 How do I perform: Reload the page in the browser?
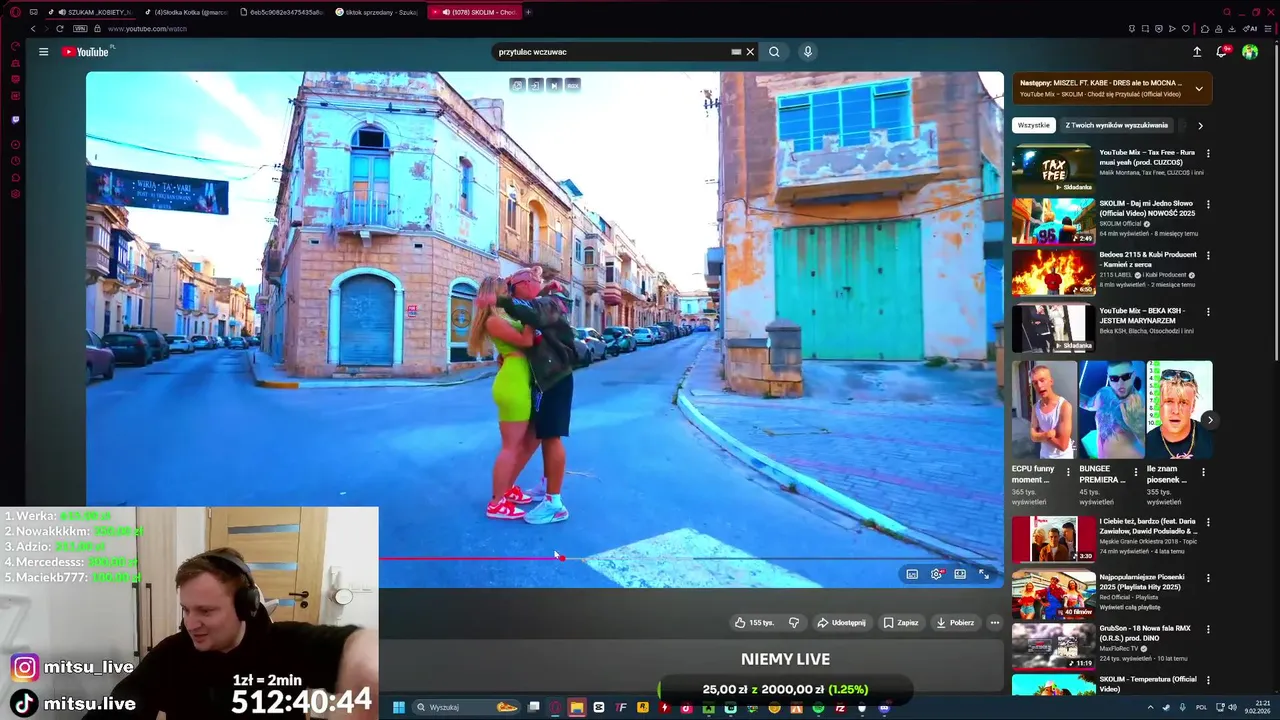pos(59,29)
